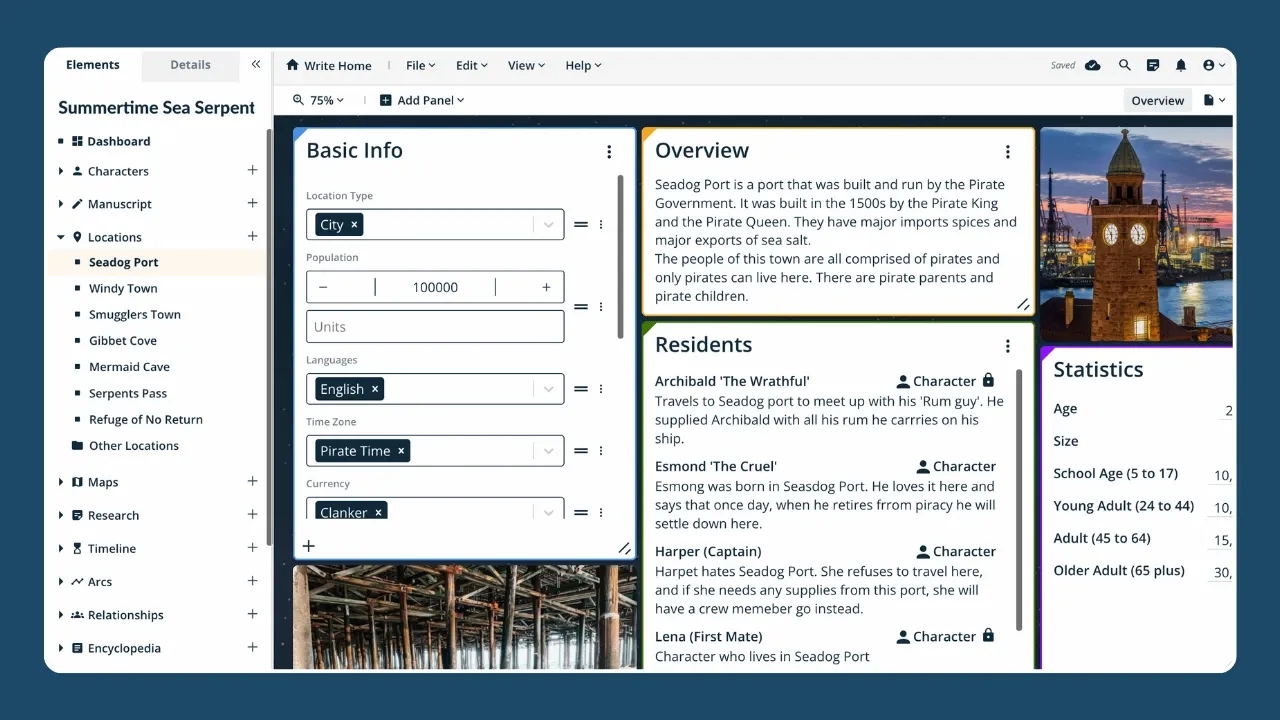This screenshot has width=1280, height=720.
Task: Click the cloud saved status icon
Action: tap(1093, 65)
